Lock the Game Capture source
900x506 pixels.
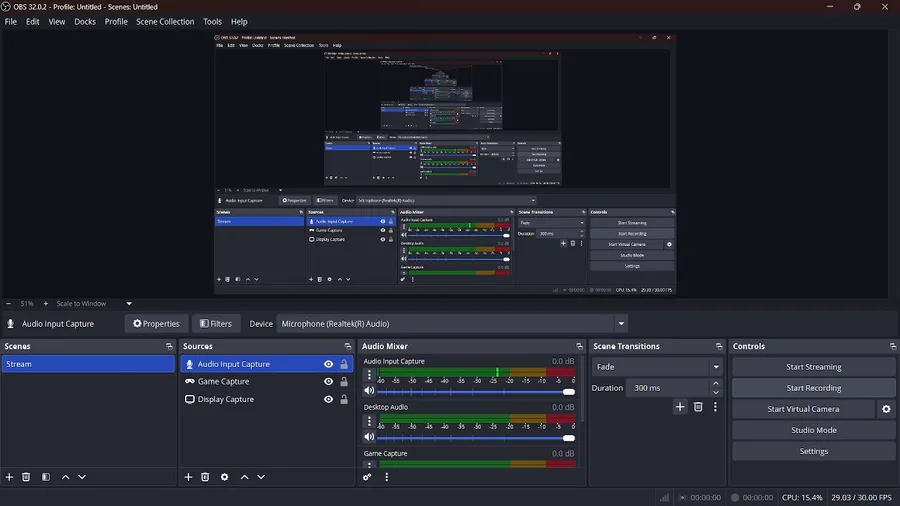pyautogui.click(x=344, y=382)
